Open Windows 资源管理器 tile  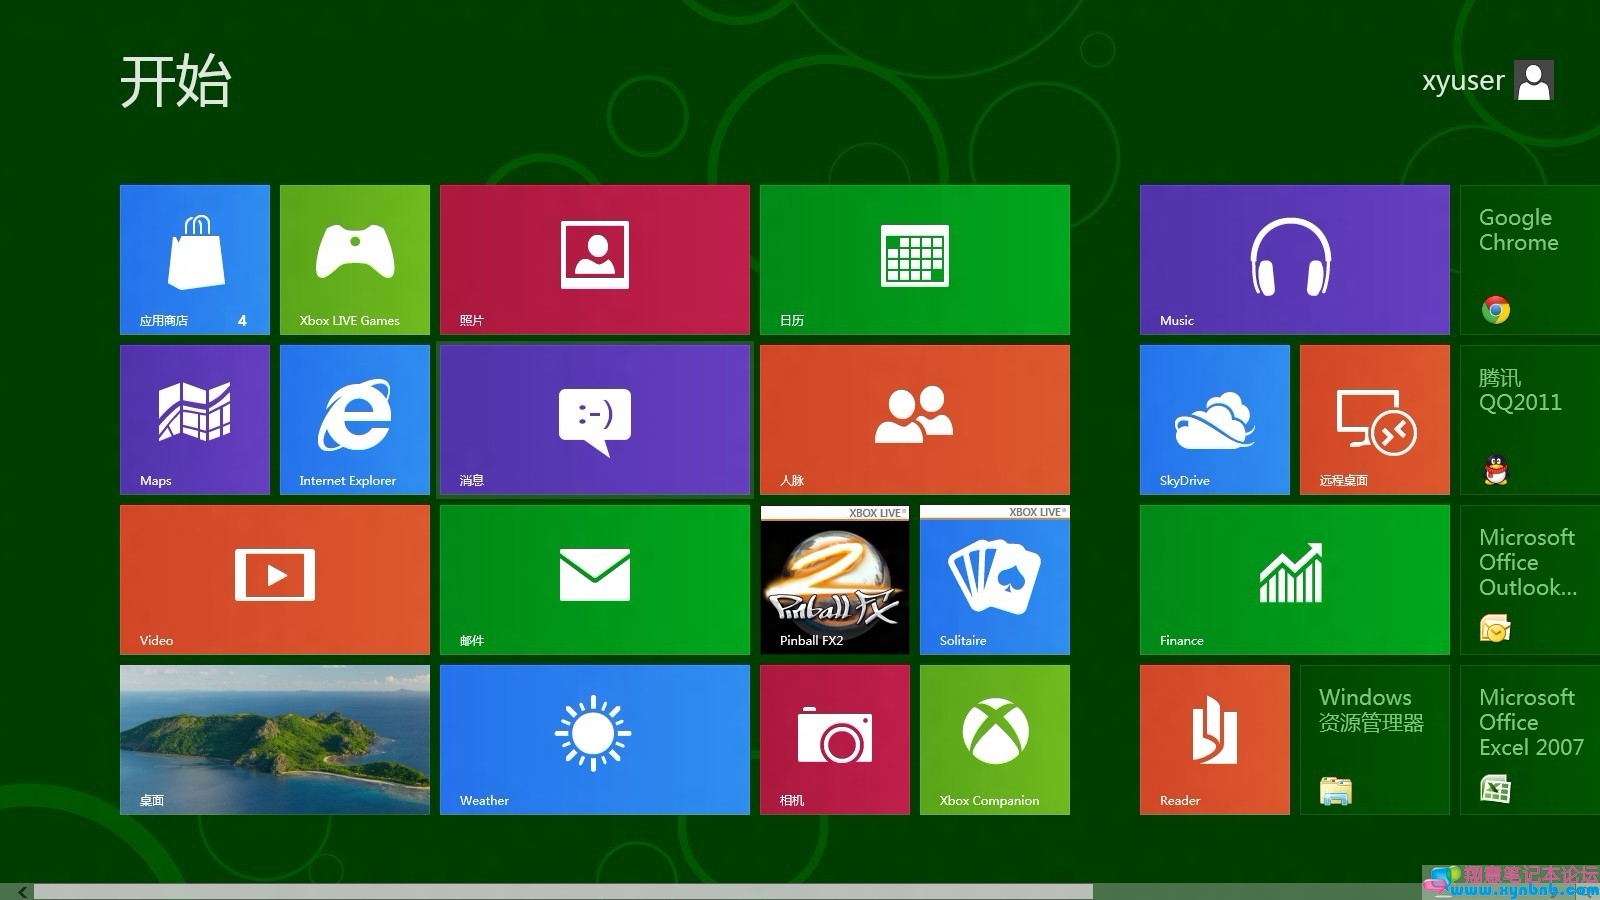[1375, 740]
